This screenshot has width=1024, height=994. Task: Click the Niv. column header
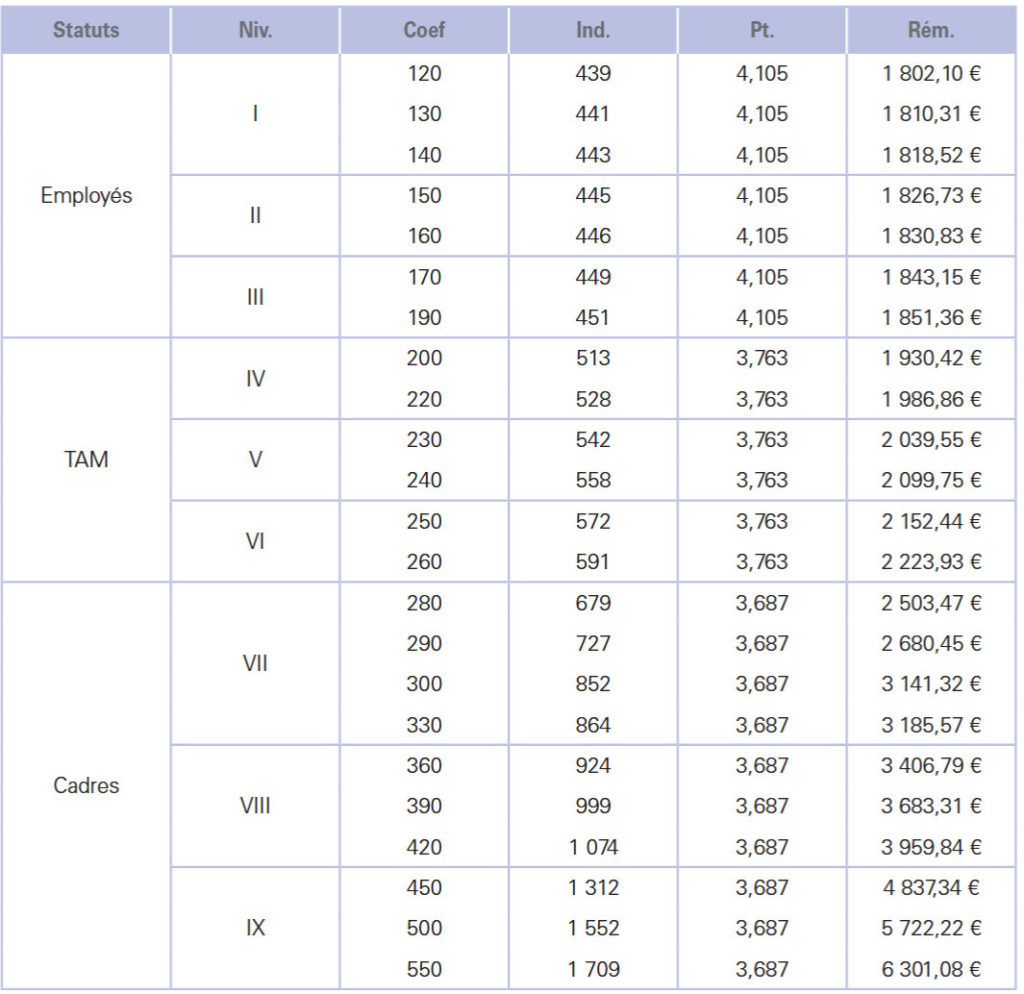(255, 30)
